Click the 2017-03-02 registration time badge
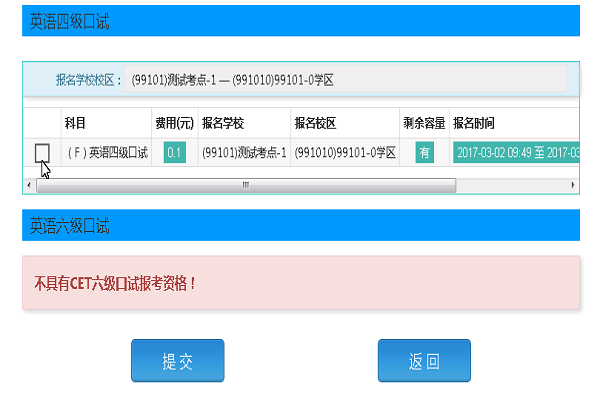 point(516,153)
